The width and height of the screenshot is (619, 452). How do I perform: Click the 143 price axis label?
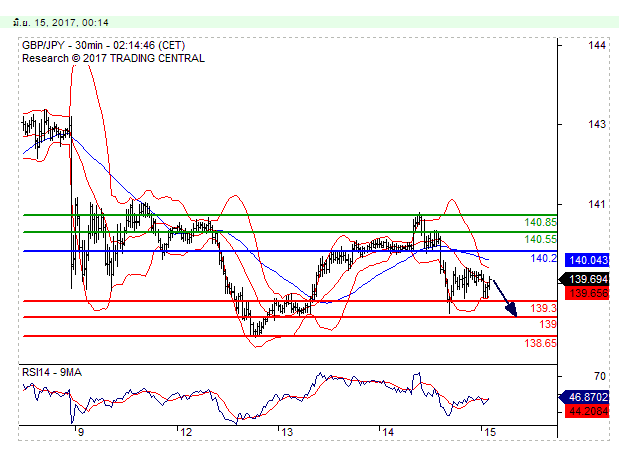tap(596, 124)
